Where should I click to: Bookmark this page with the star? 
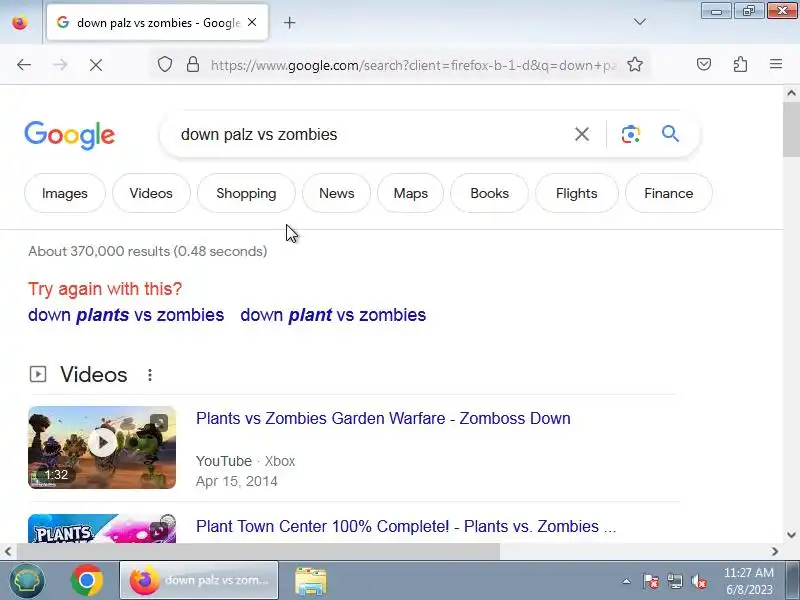(x=635, y=65)
